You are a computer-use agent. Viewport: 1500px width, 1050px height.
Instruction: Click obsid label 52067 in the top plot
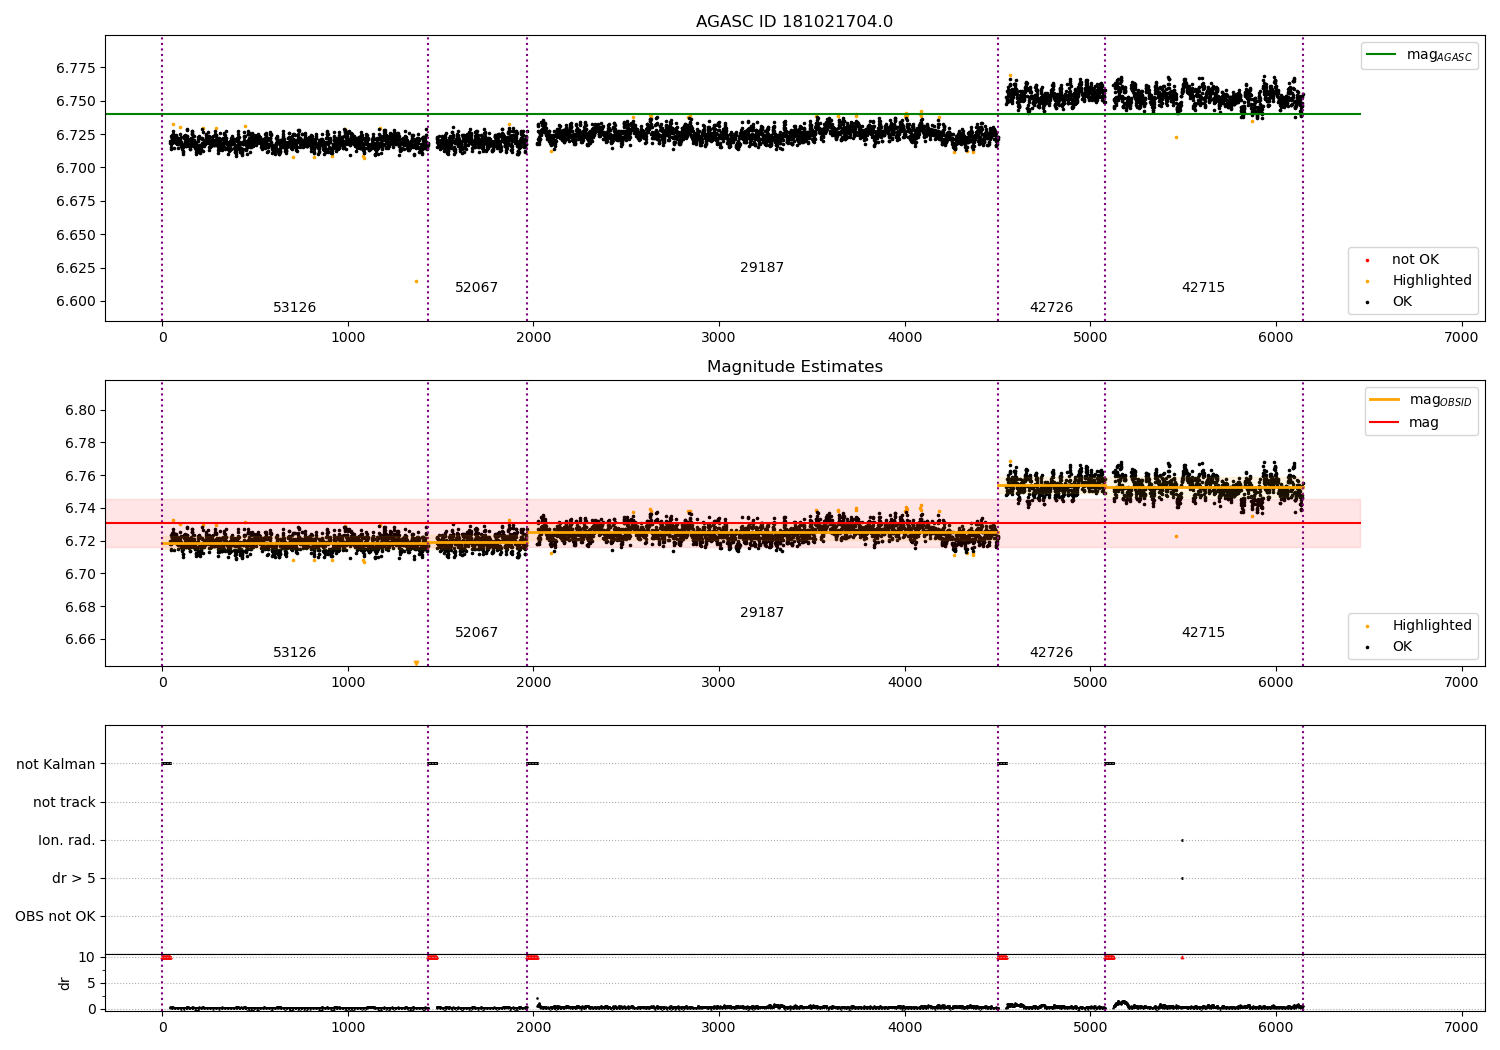click(476, 288)
